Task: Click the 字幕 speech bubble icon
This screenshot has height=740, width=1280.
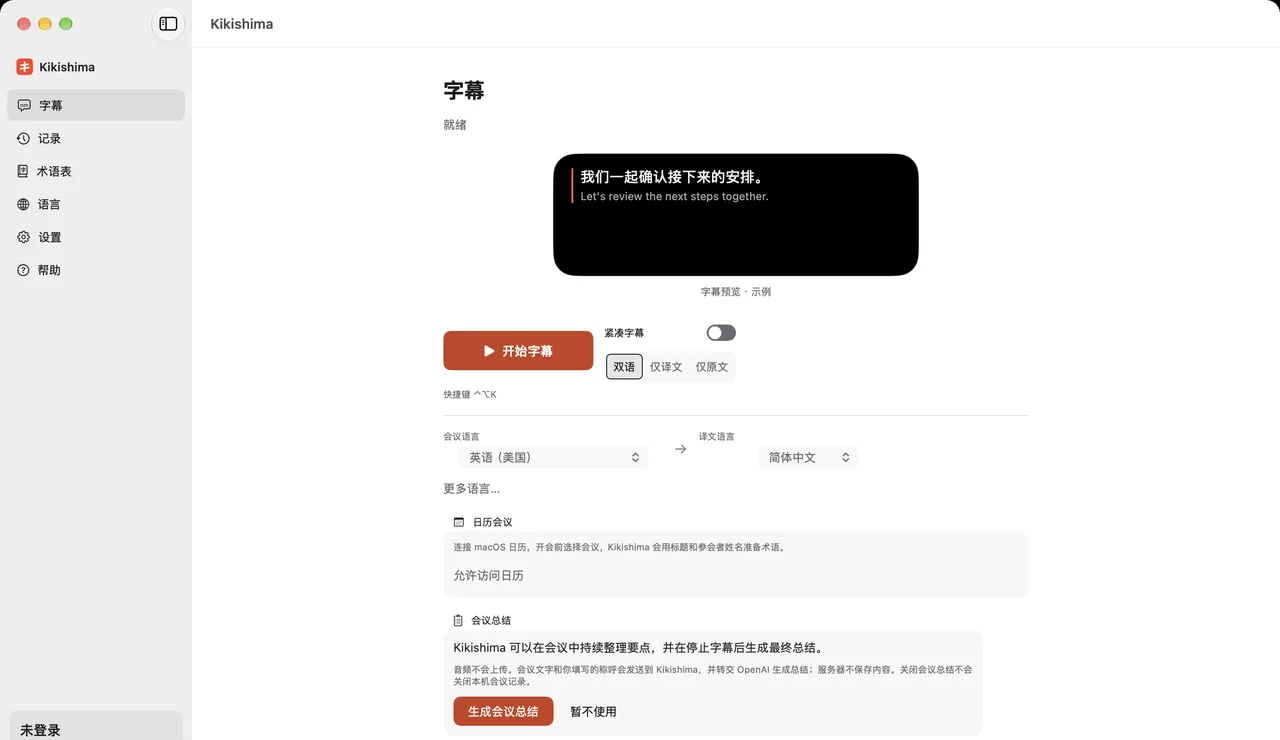Action: click(24, 105)
